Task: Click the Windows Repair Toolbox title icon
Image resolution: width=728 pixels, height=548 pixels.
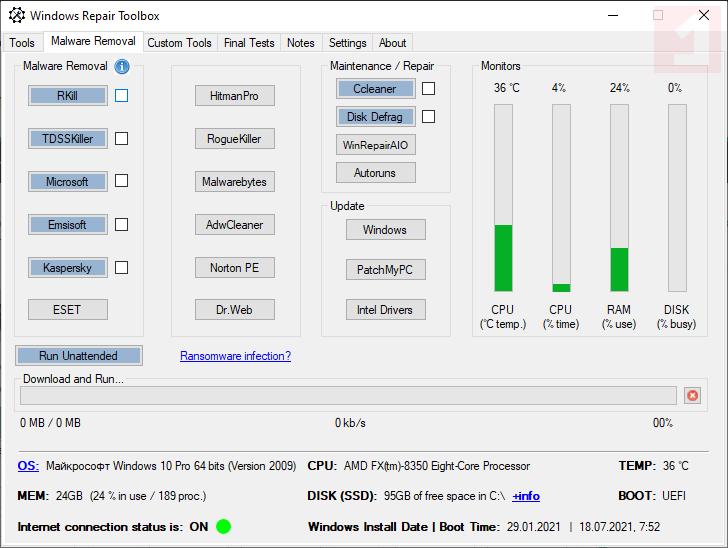Action: tap(17, 15)
